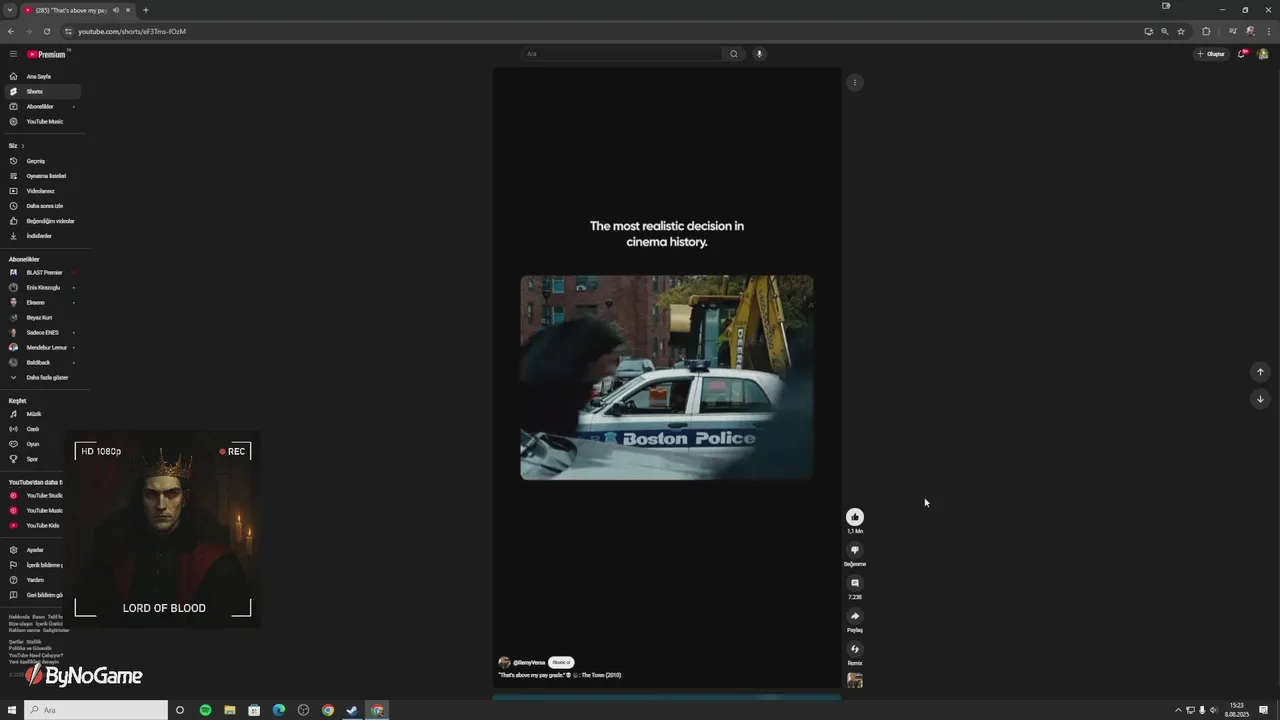Open BLAST Premier channel subscription
The height and width of the screenshot is (720, 1280).
pyautogui.click(x=44, y=272)
